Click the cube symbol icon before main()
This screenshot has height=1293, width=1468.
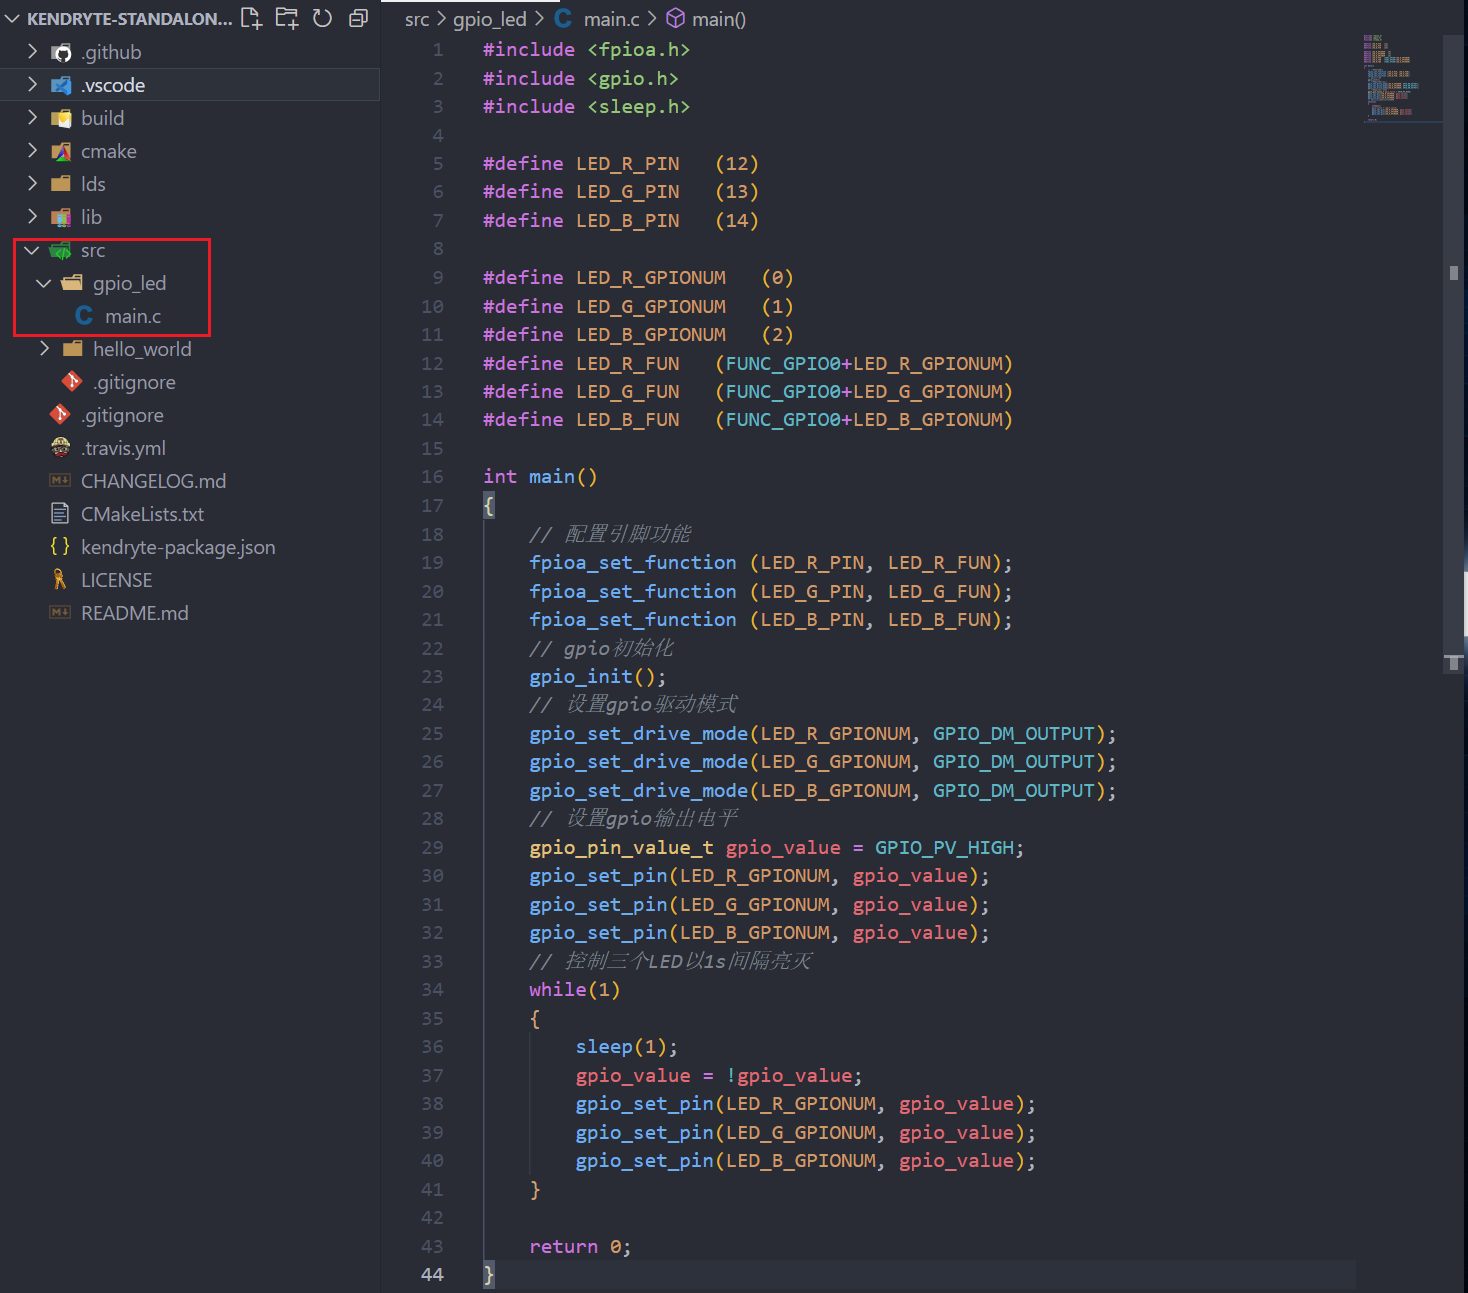(x=676, y=18)
